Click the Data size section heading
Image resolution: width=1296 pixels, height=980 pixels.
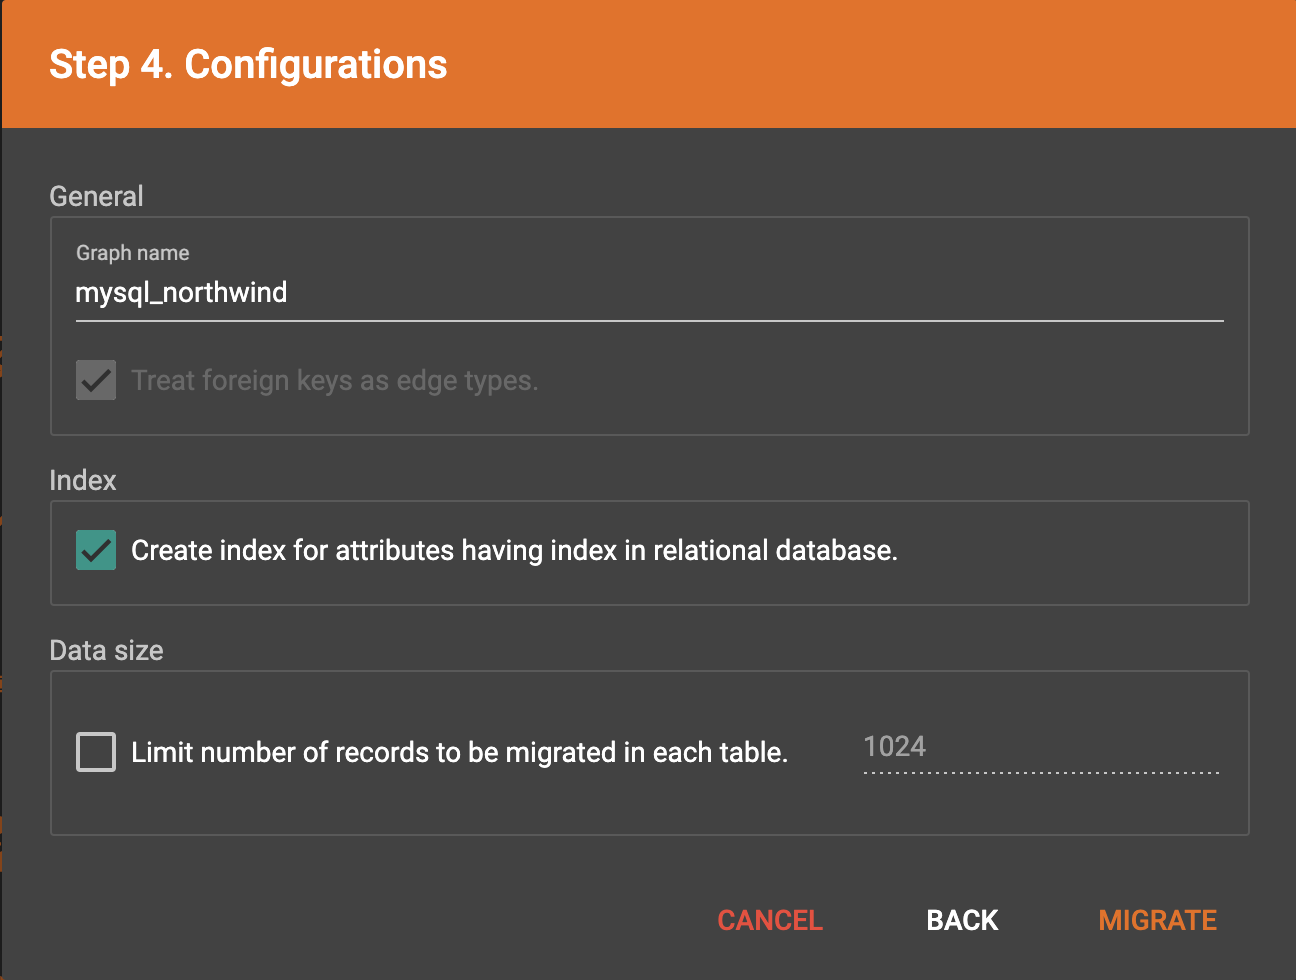click(106, 650)
